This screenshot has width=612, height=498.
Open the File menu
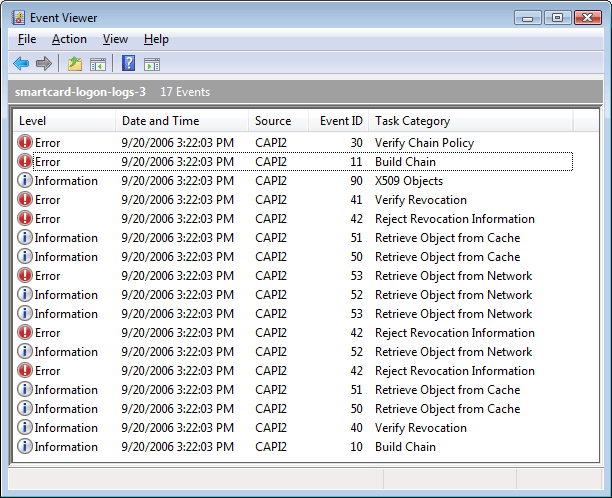tap(27, 39)
